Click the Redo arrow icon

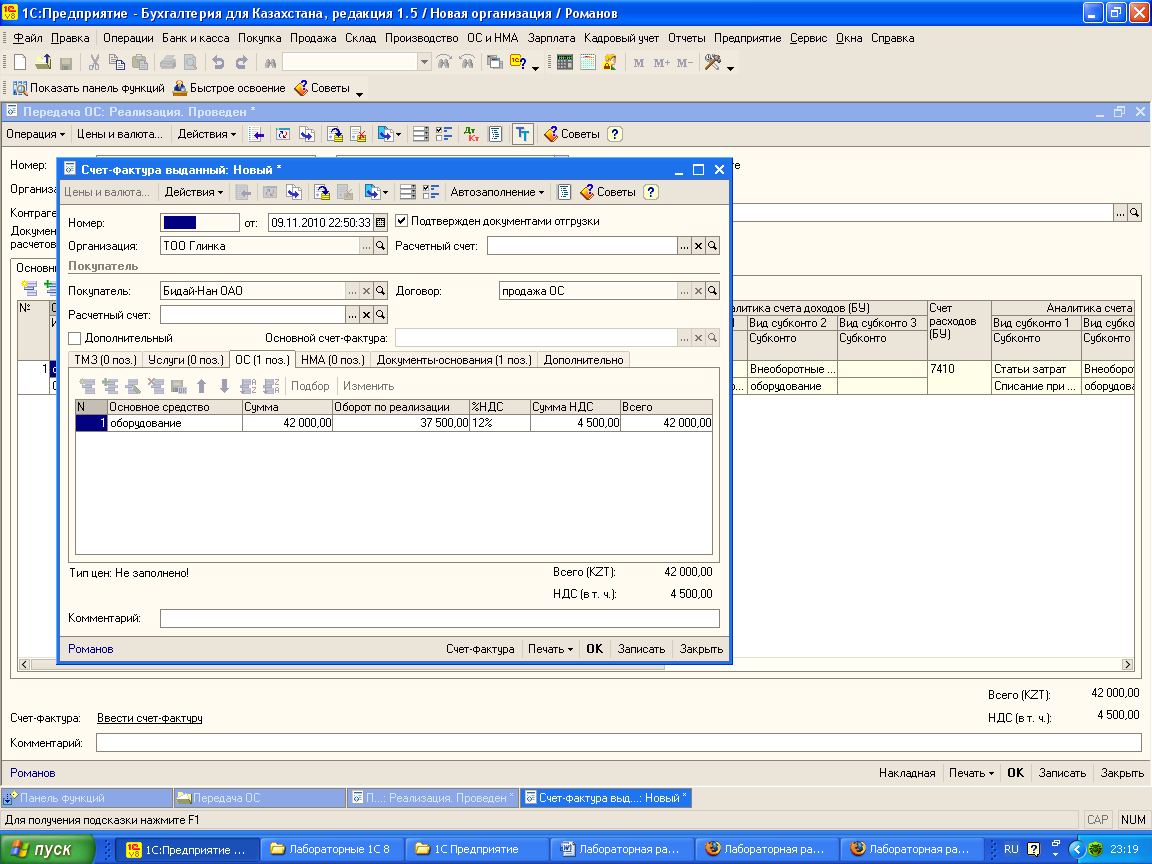(x=242, y=62)
